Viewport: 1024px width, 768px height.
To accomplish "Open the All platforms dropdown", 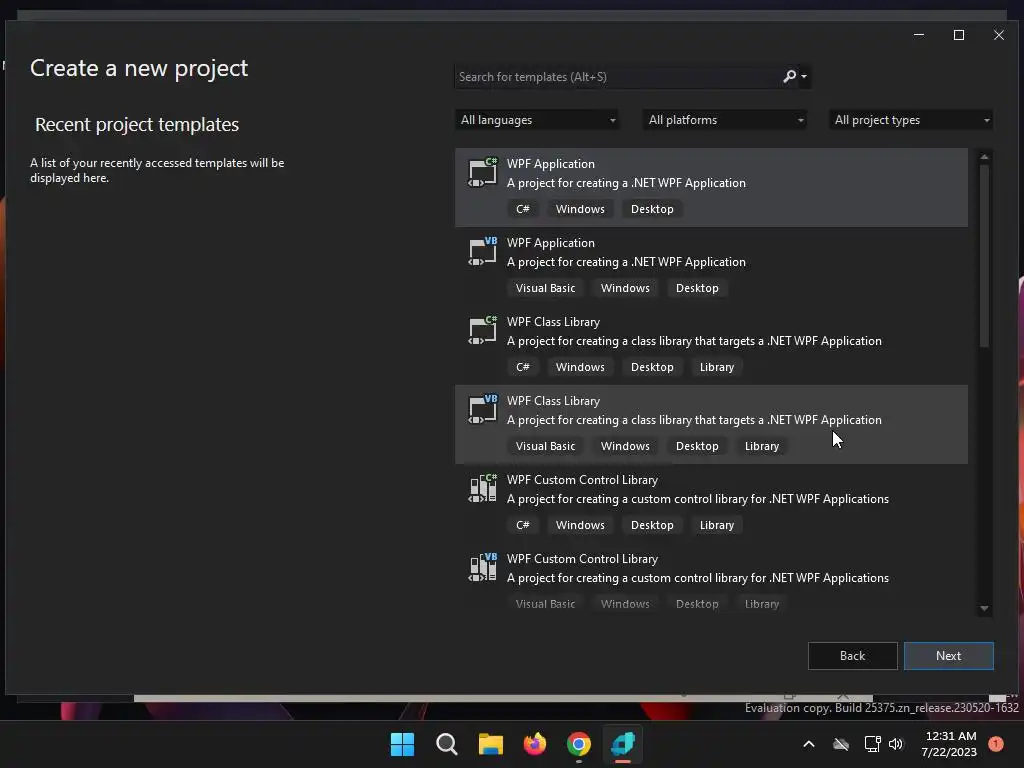I will (x=725, y=120).
